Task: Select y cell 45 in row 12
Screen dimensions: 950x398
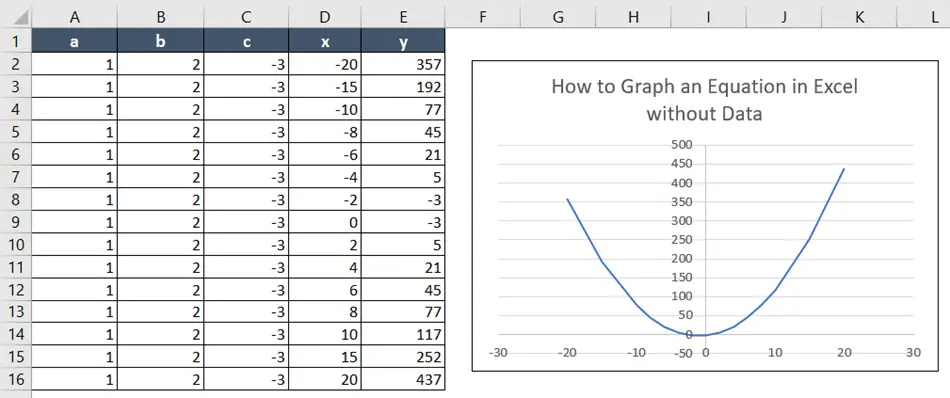Action: 404,290
